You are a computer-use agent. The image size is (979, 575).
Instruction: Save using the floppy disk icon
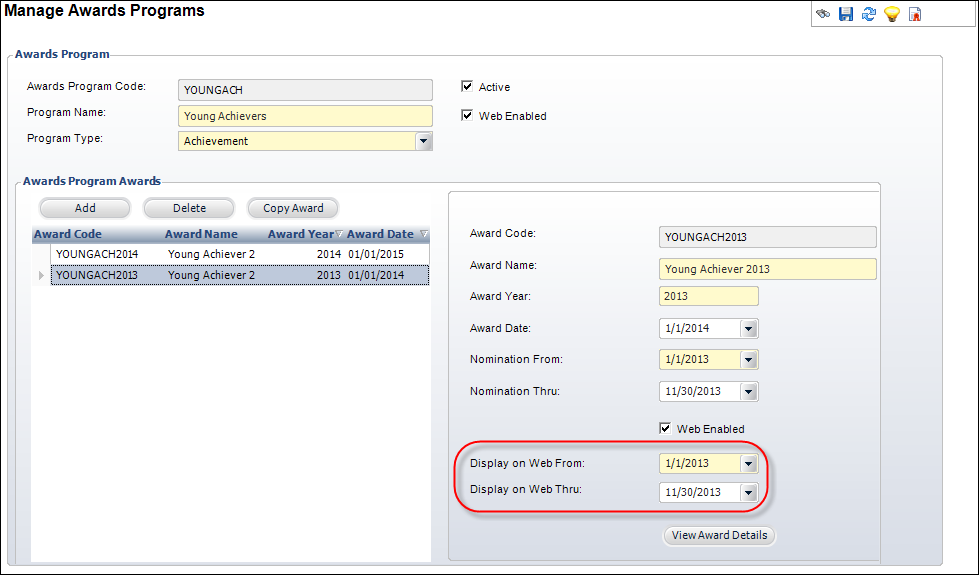[845, 14]
